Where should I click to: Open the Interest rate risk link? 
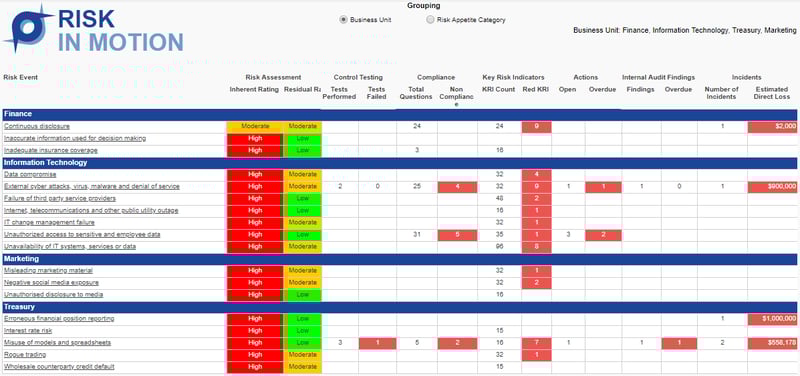[28, 331]
